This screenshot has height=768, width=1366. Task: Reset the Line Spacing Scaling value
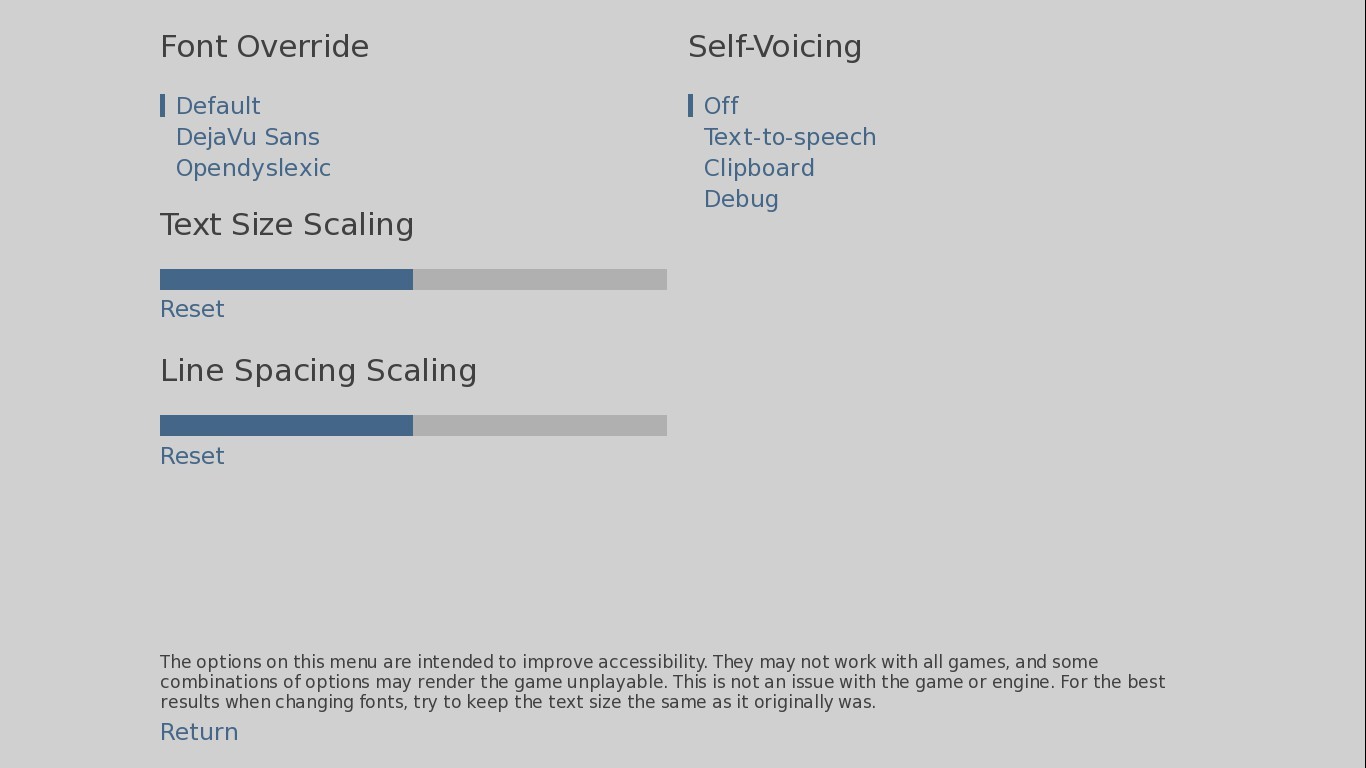click(192, 456)
